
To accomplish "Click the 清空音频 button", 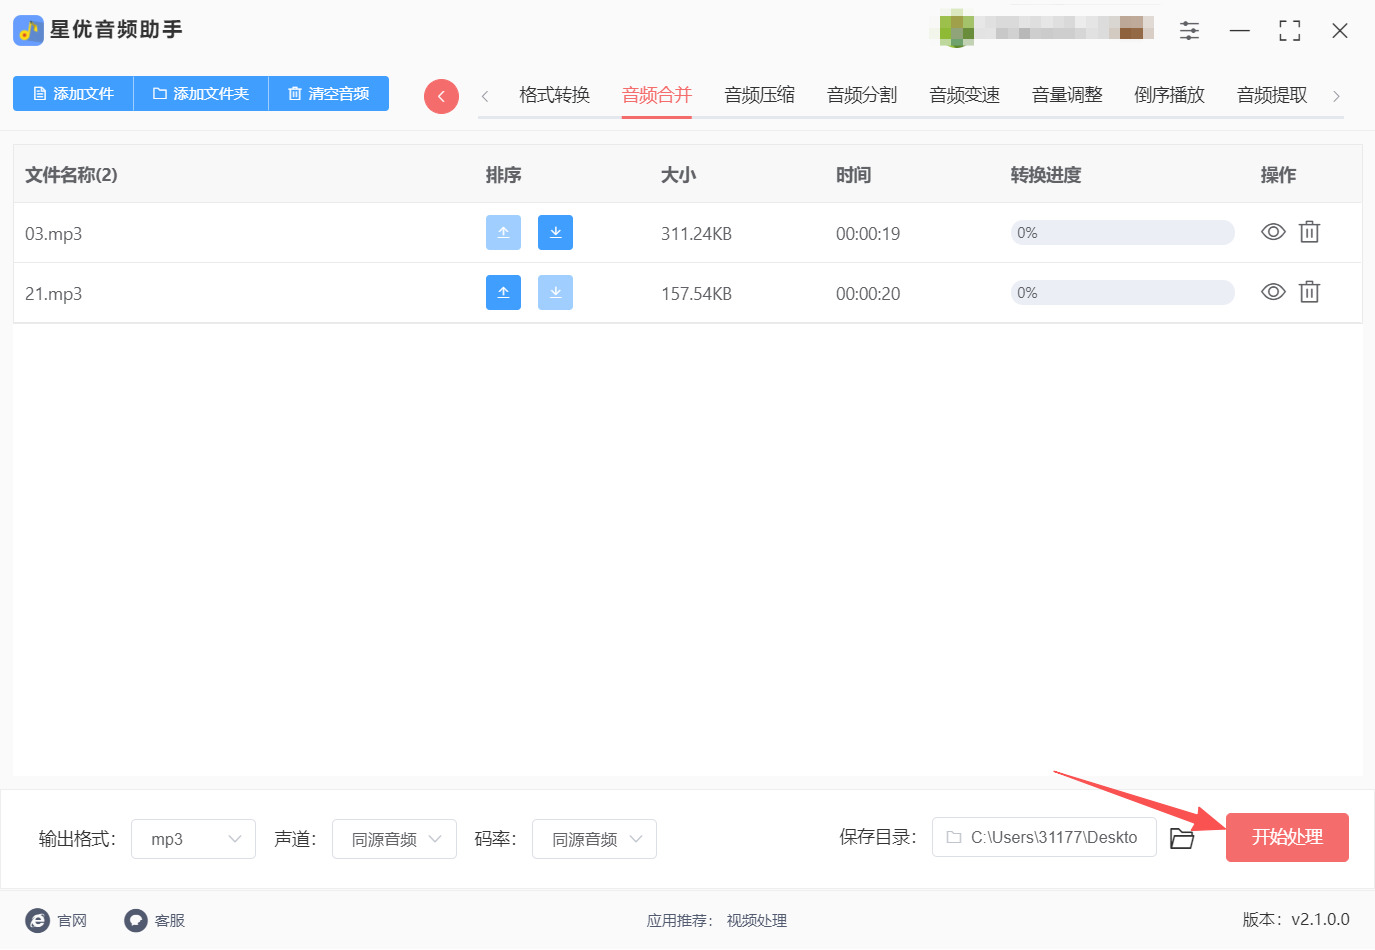I will tap(329, 94).
